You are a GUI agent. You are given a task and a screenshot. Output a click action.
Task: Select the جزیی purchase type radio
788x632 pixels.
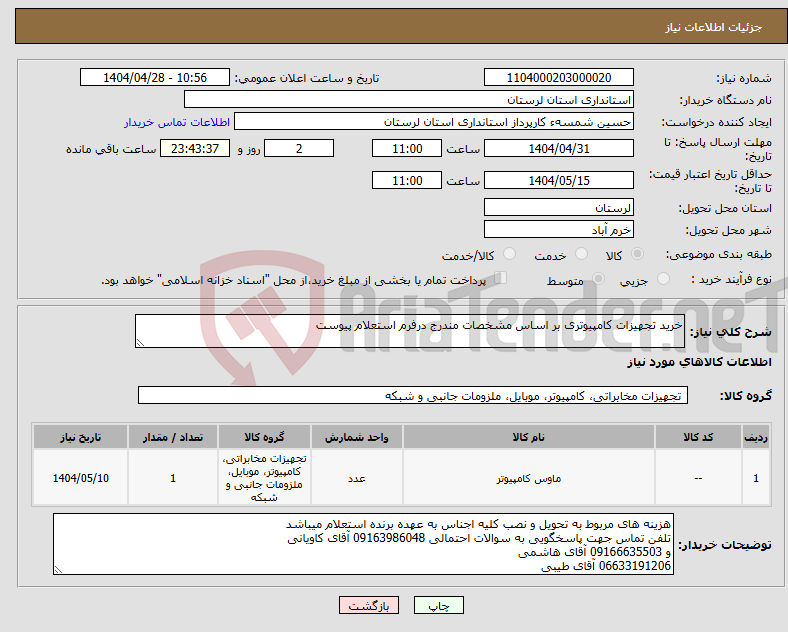click(663, 279)
